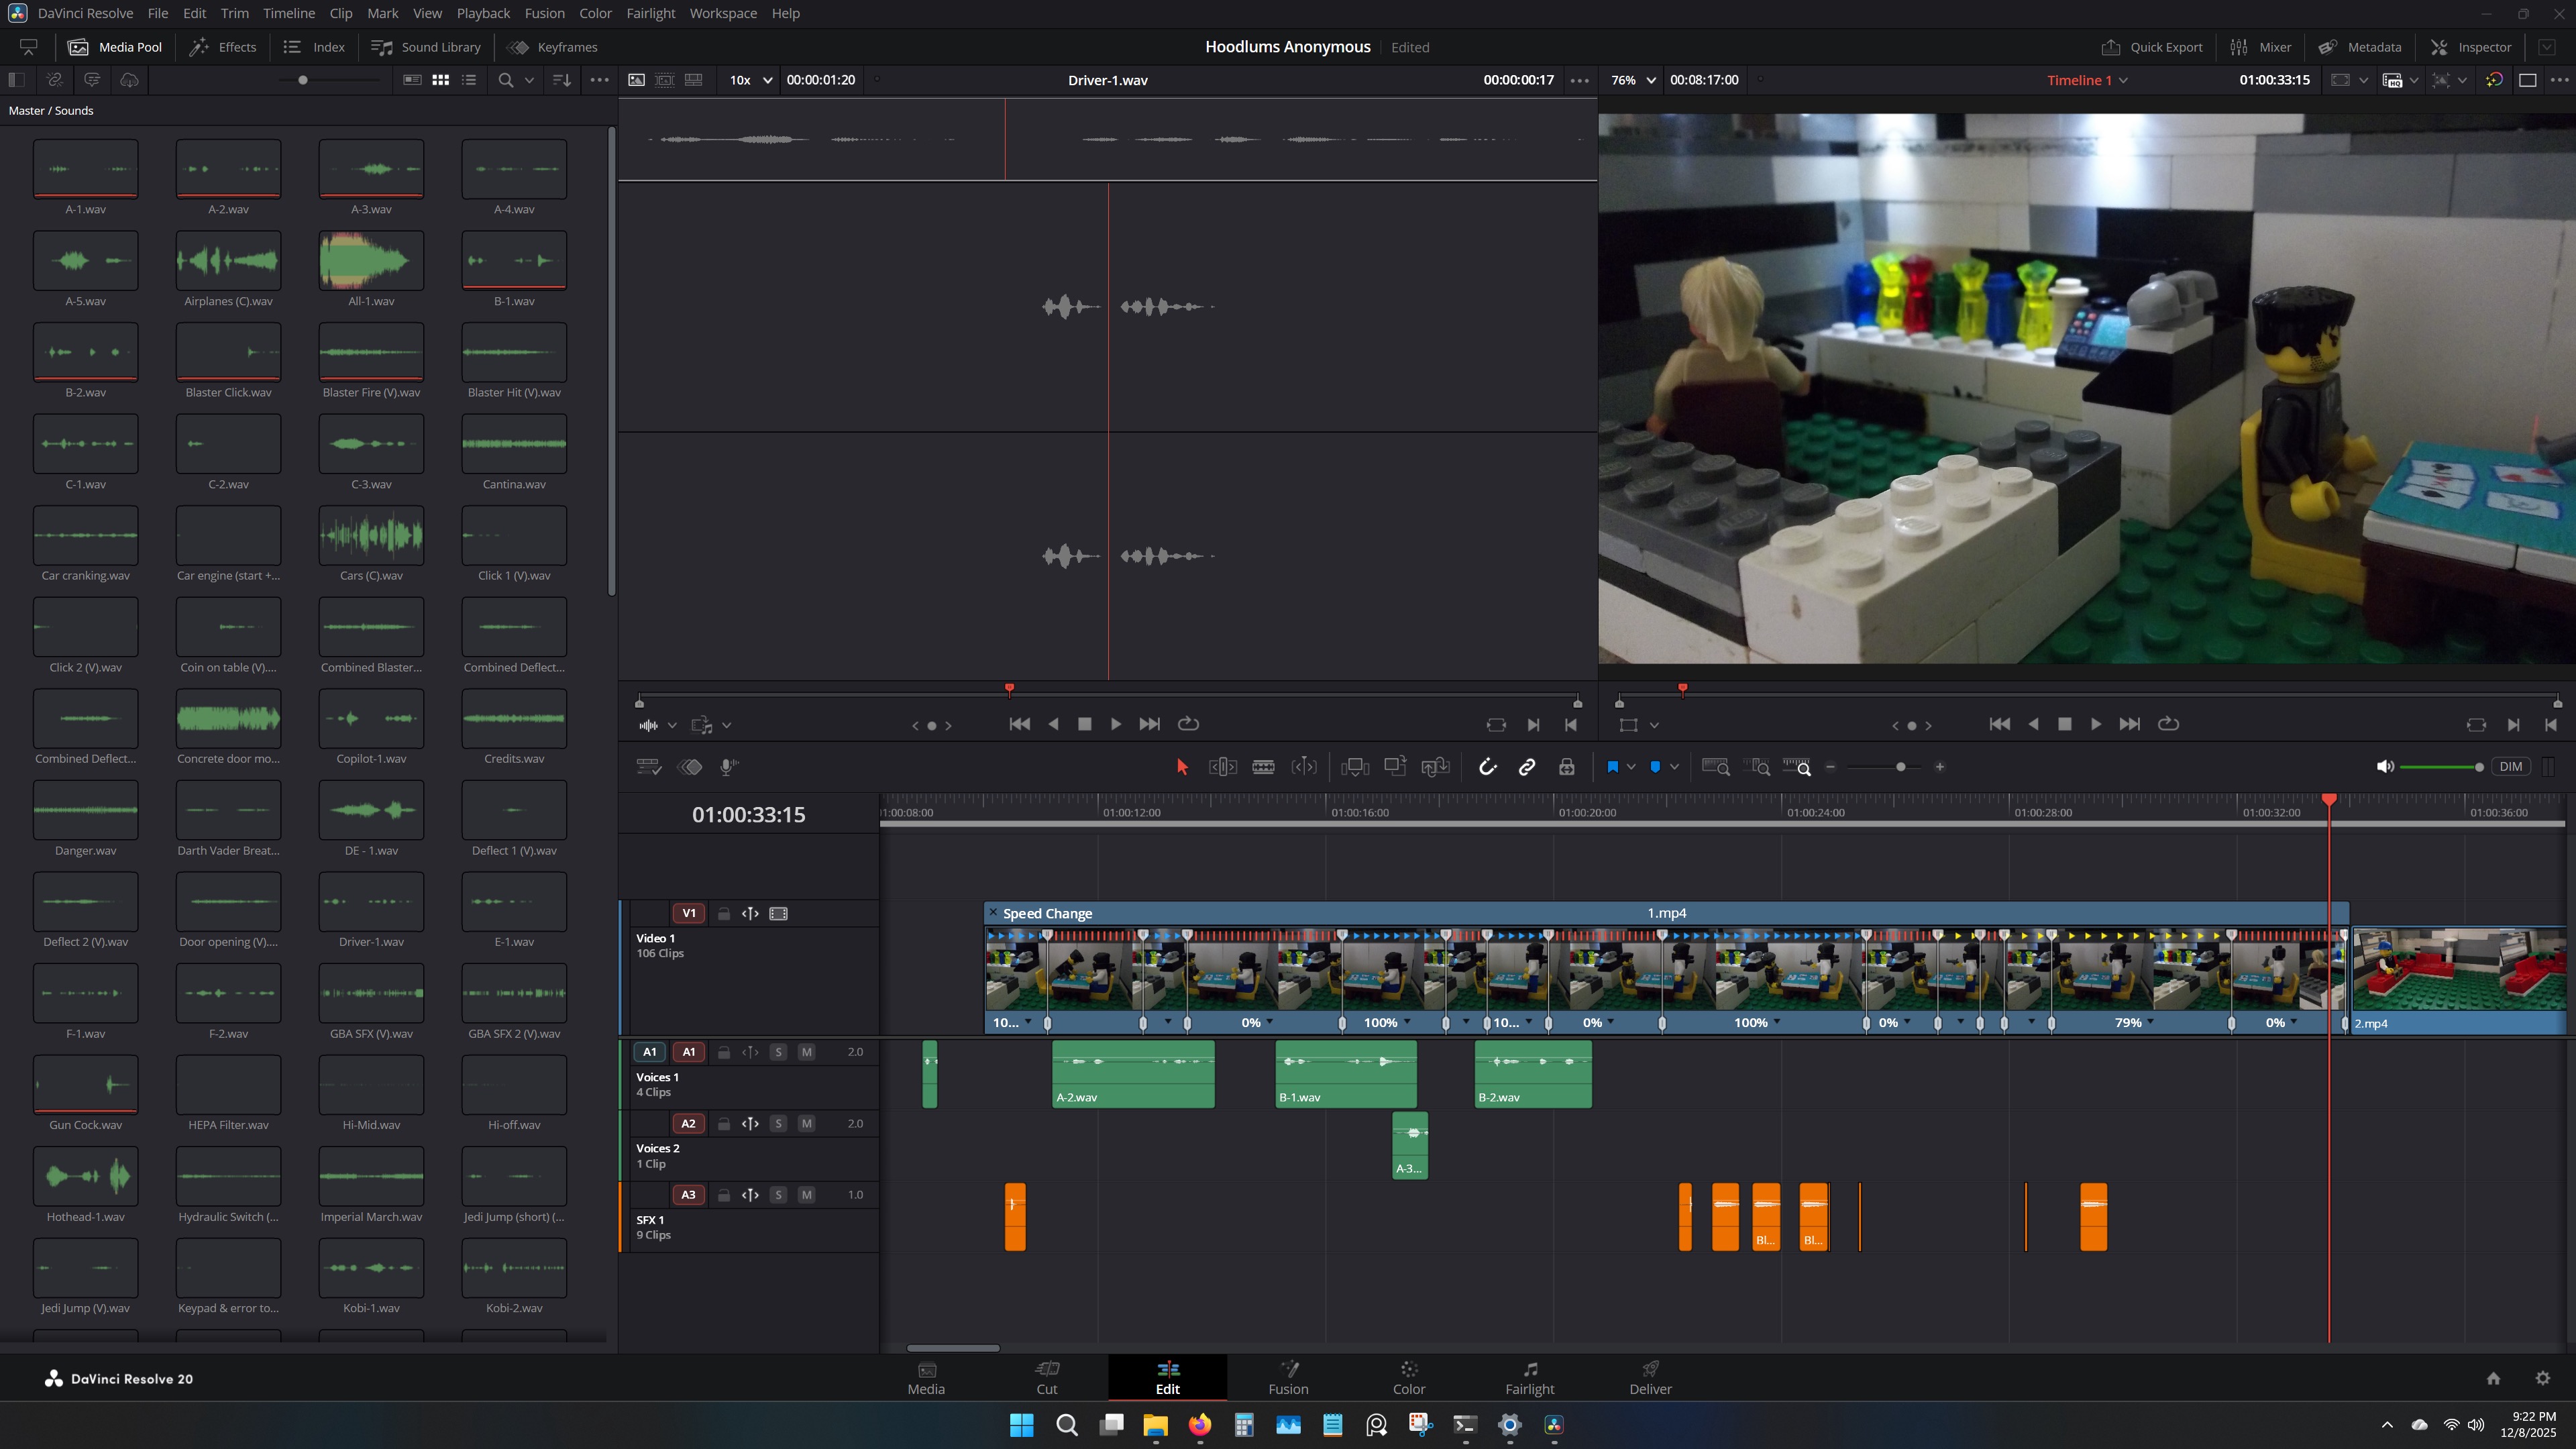Open the Fairlight menu in the menu bar
The height and width of the screenshot is (1449, 2576).
click(650, 13)
